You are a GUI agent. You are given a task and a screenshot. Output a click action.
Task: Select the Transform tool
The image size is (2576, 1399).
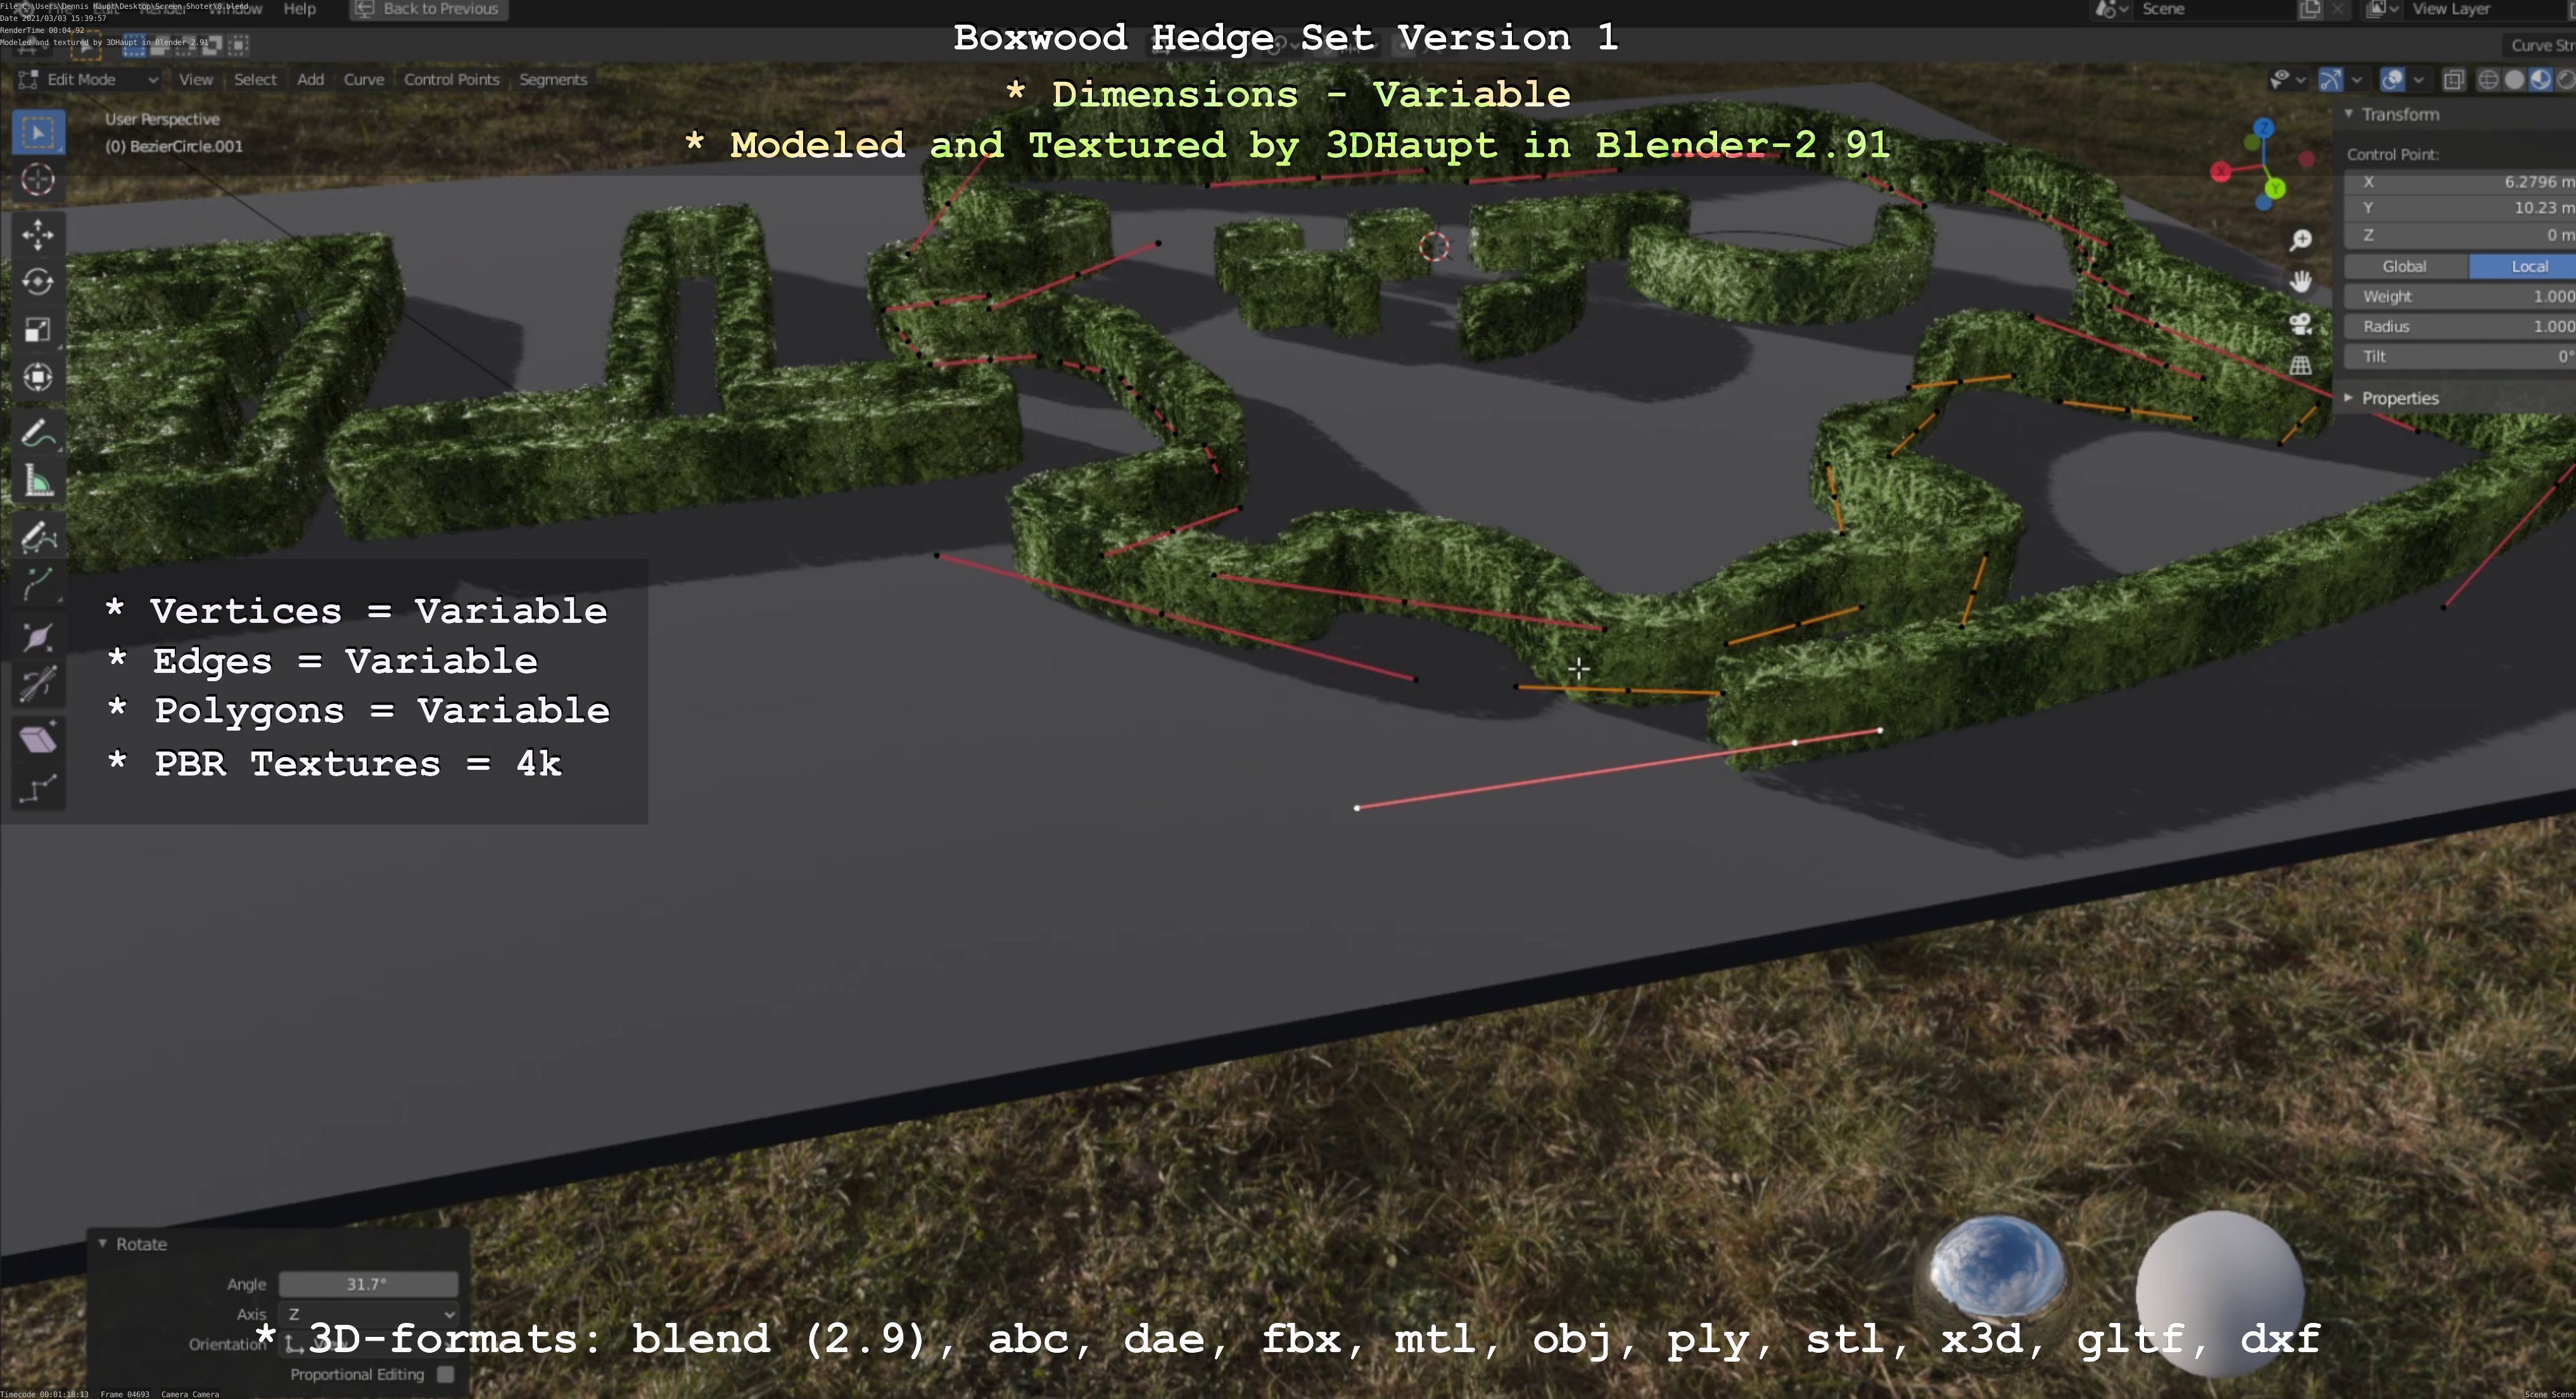pyautogui.click(x=38, y=377)
